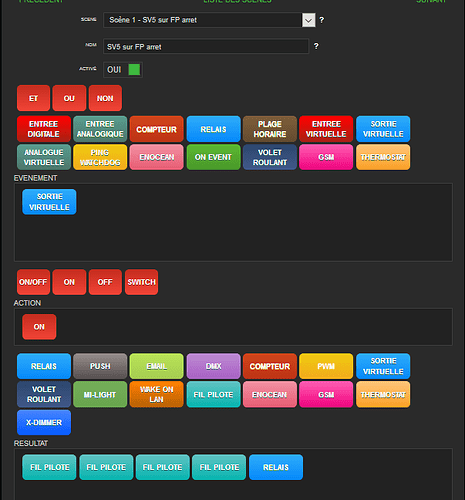Click the ON/OFF action type button
Image resolution: width=465 pixels, height=500 pixels.
34,282
